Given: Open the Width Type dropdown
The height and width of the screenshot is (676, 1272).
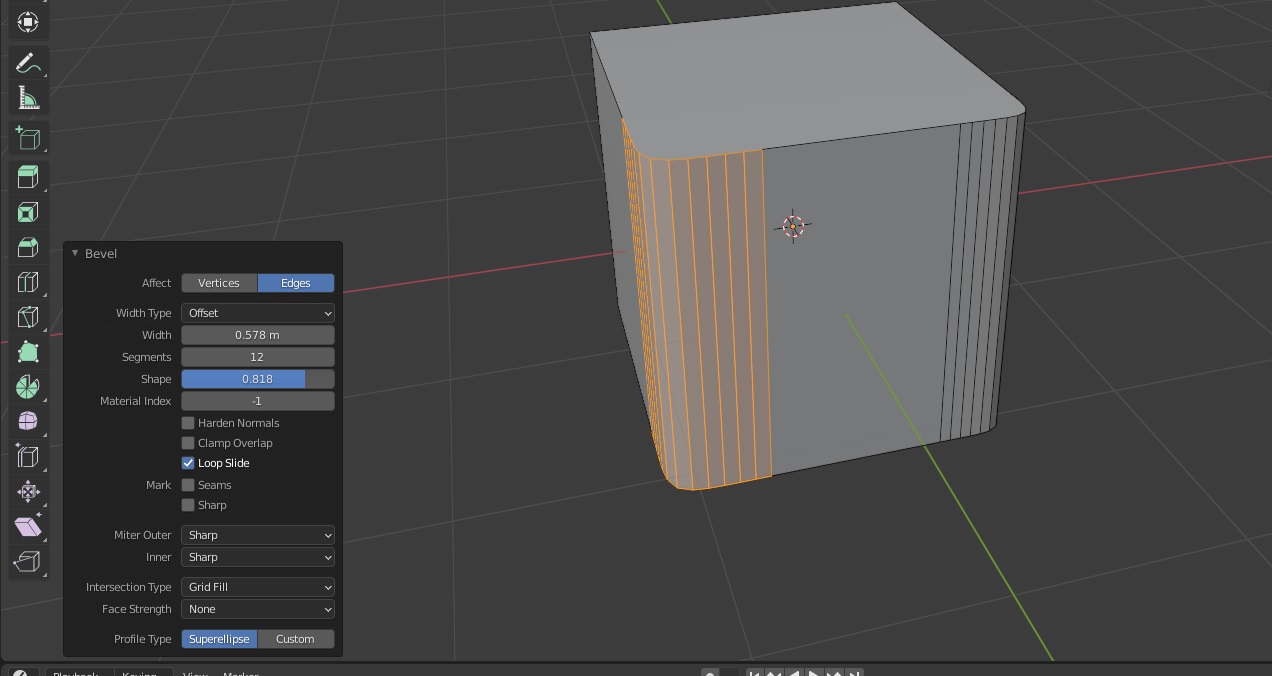Looking at the screenshot, I should 258,313.
